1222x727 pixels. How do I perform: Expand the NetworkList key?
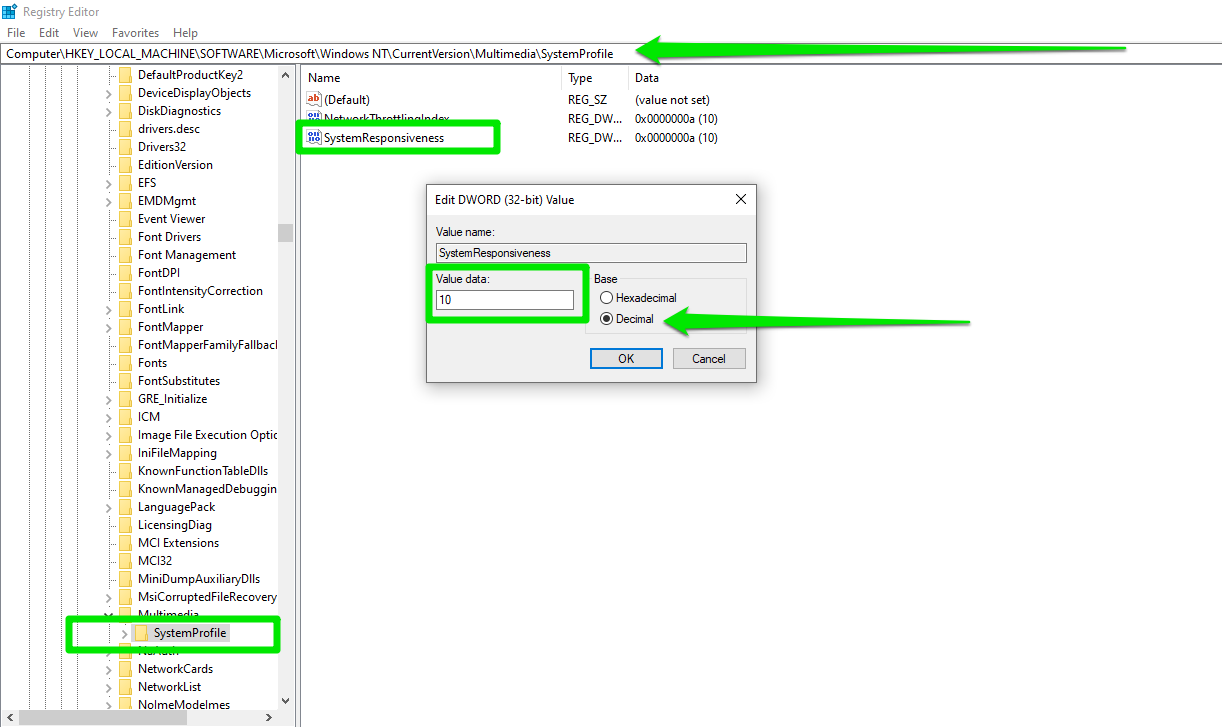109,687
